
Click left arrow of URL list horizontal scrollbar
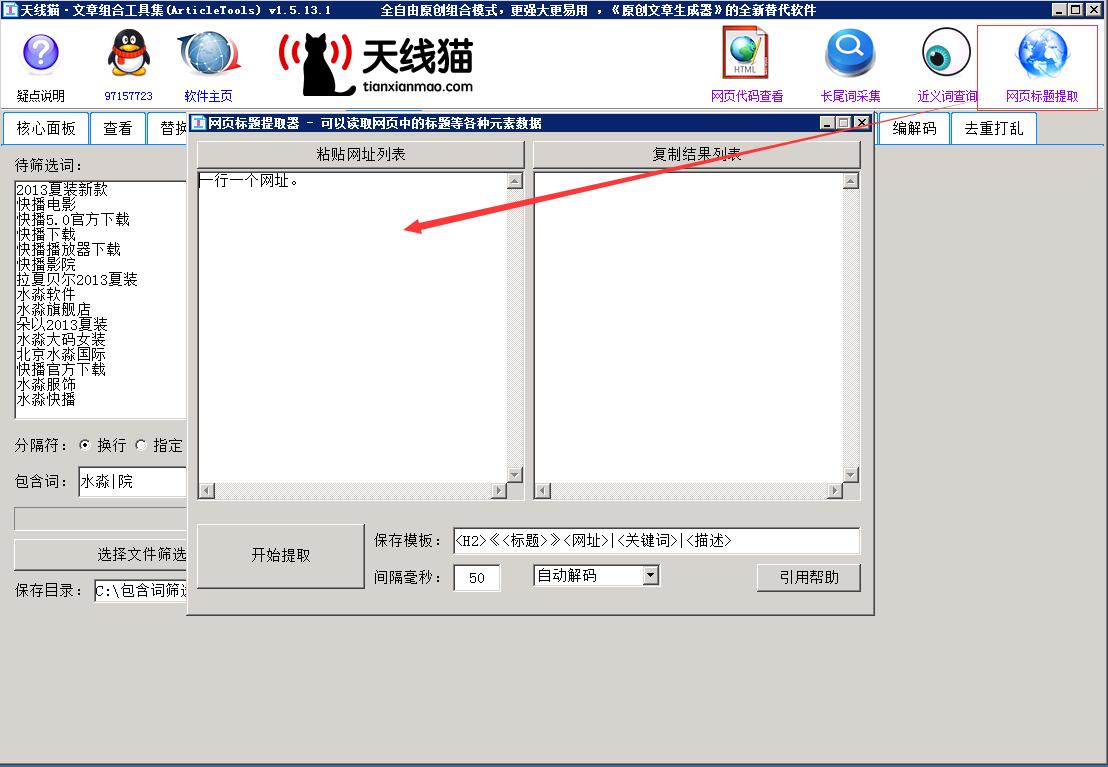(x=207, y=490)
